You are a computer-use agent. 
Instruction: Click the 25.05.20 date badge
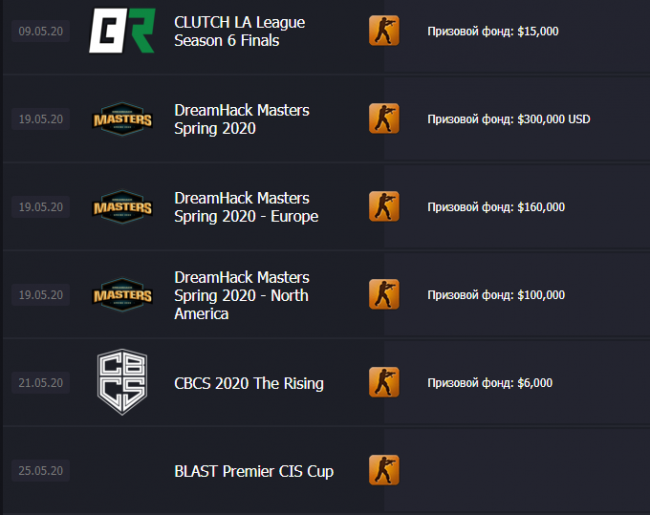[41, 471]
